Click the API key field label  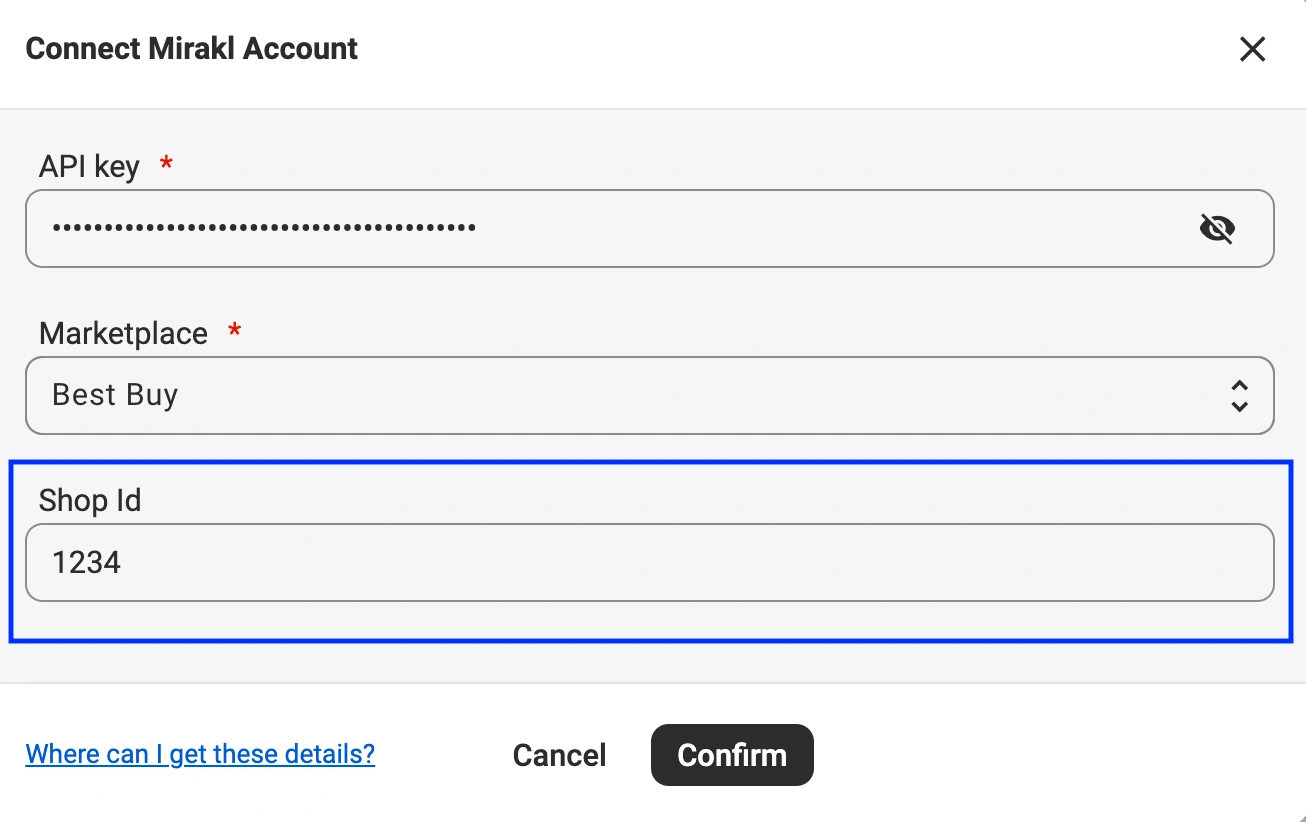point(89,166)
